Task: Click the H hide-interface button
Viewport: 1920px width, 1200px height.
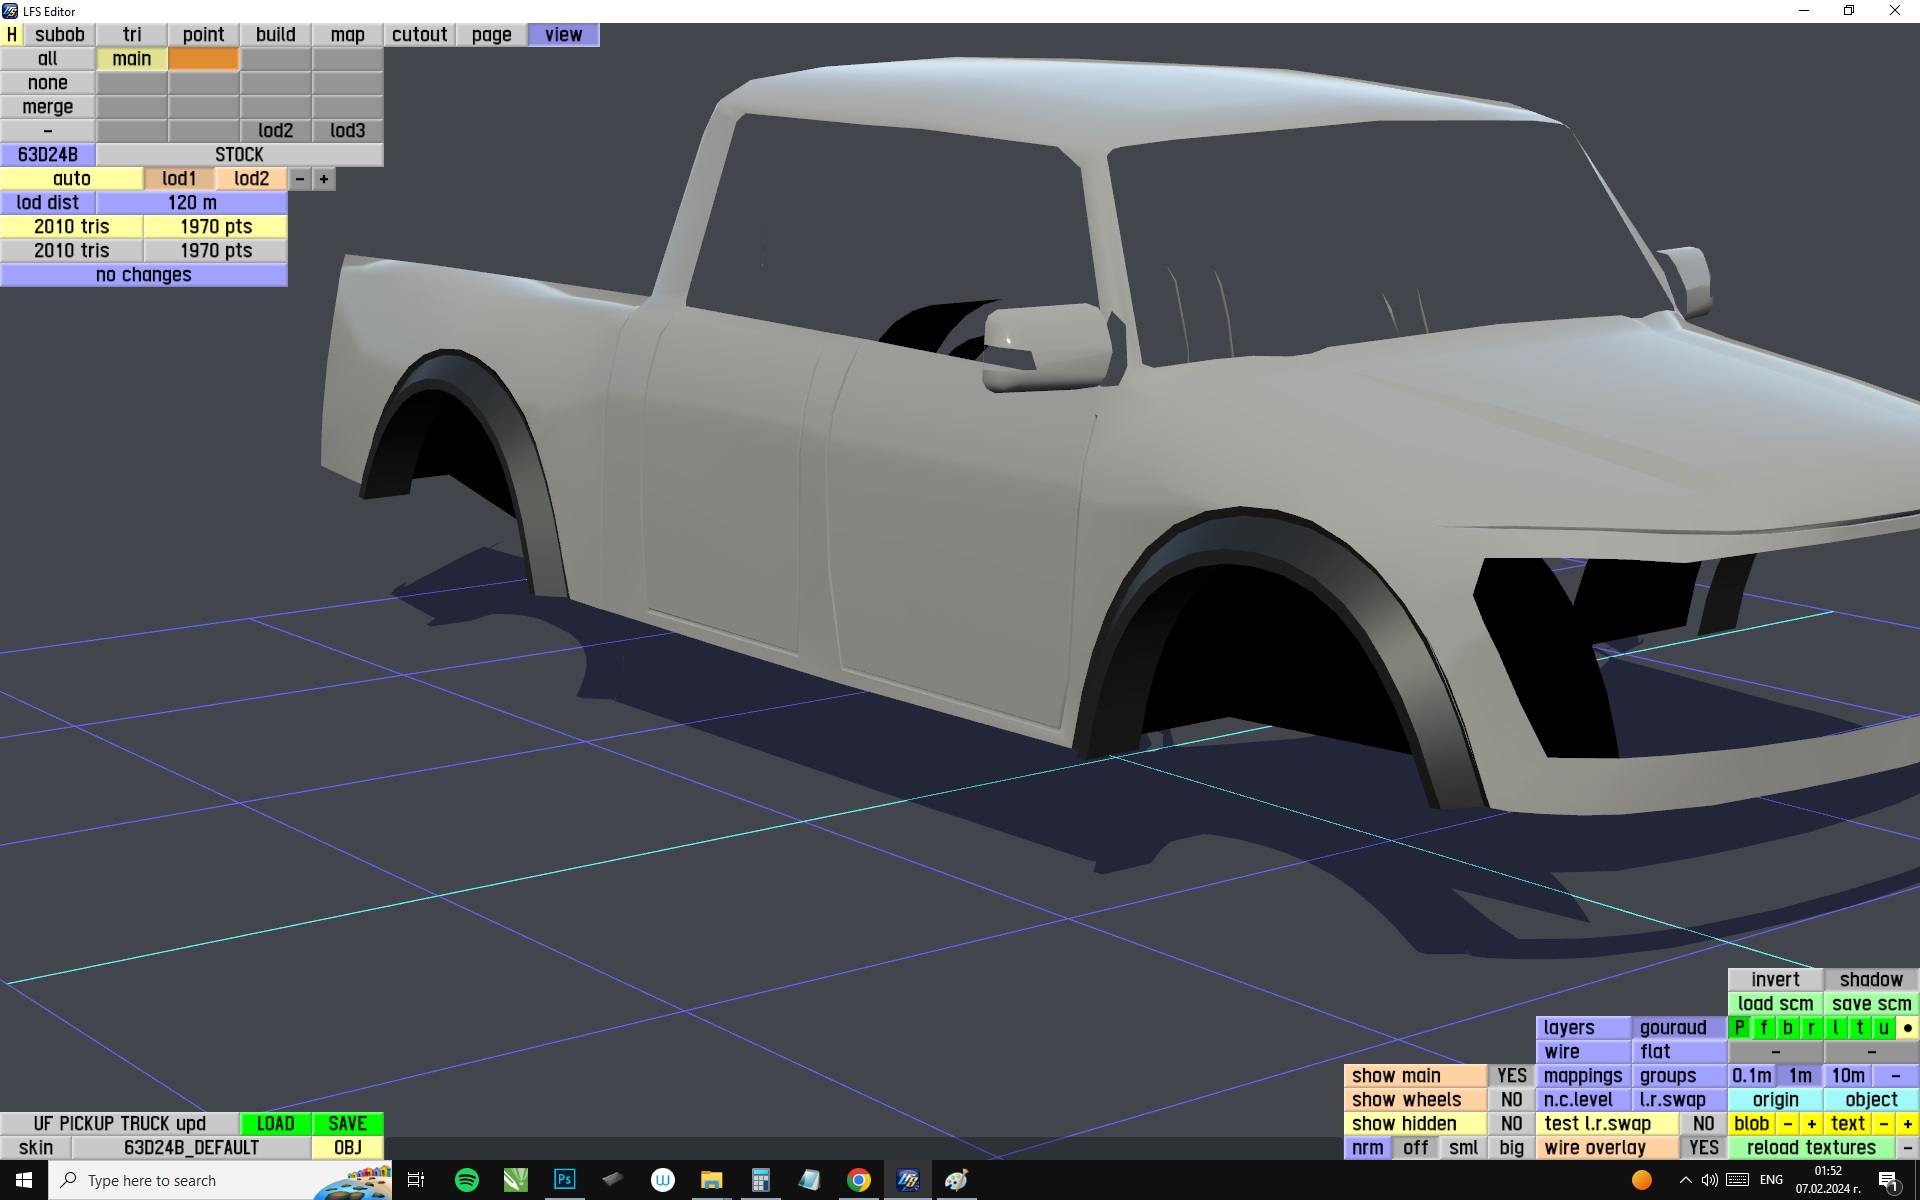Action: [x=11, y=34]
